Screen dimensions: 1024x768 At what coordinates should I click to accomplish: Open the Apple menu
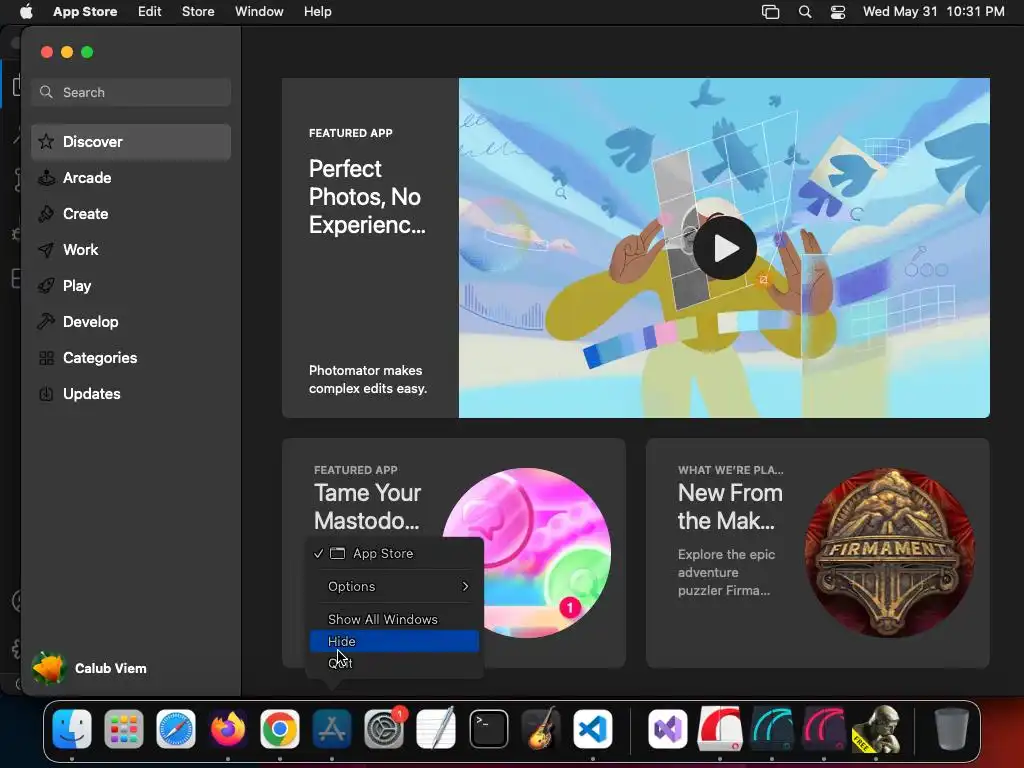tap(26, 12)
